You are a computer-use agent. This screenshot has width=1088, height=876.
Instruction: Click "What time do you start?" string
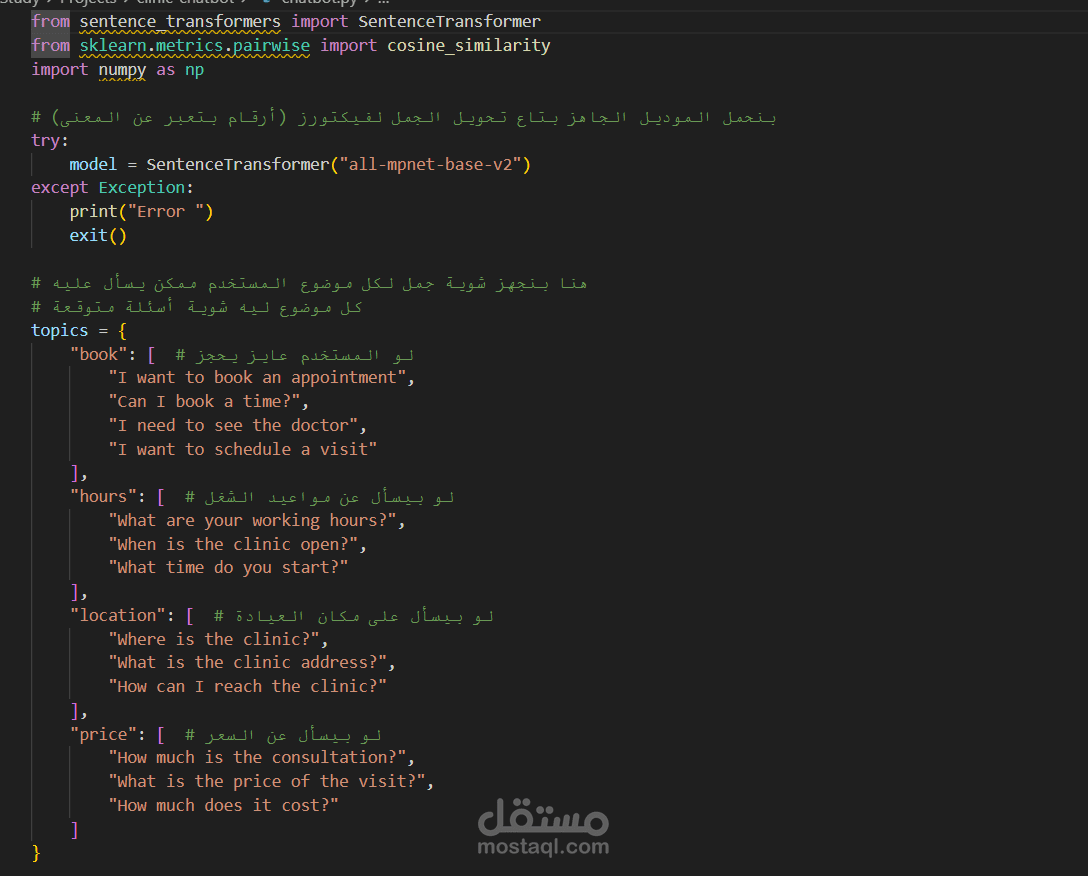pyautogui.click(x=228, y=568)
